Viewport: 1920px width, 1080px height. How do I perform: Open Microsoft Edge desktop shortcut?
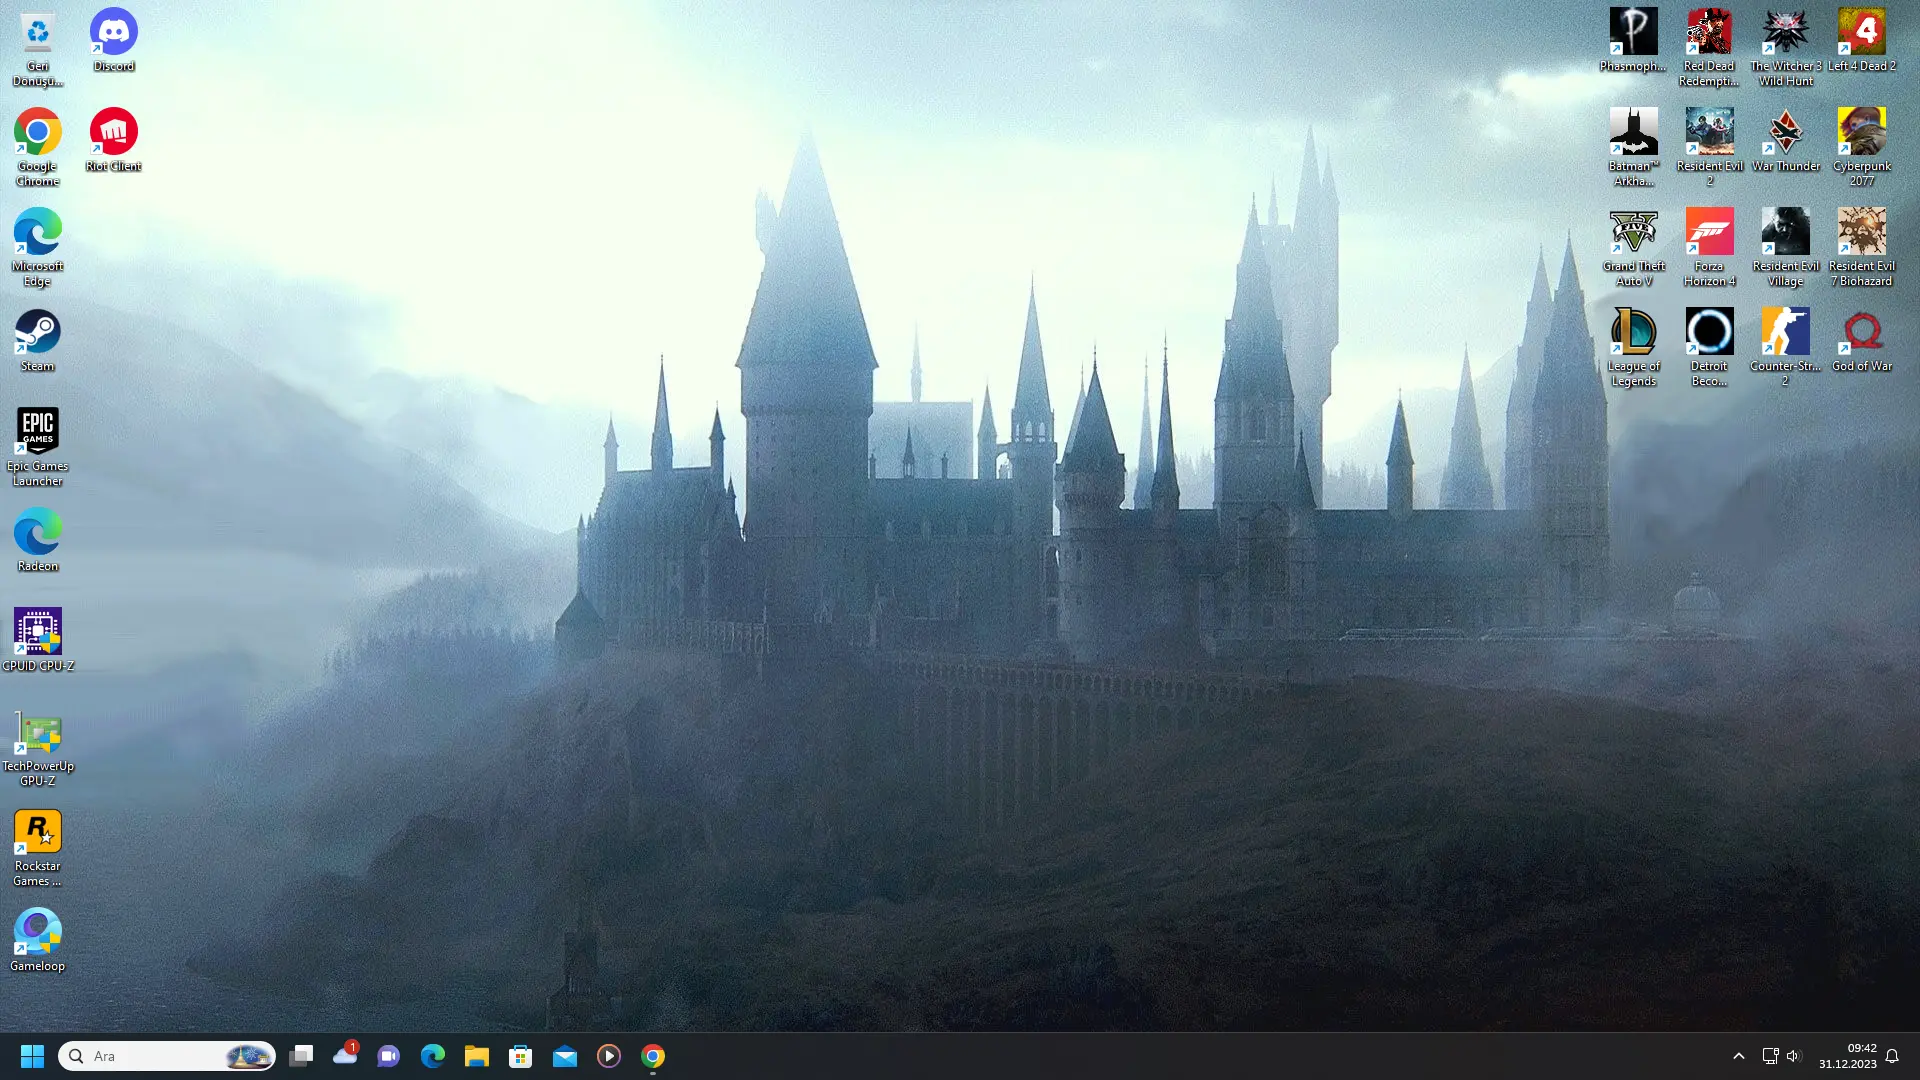37,247
